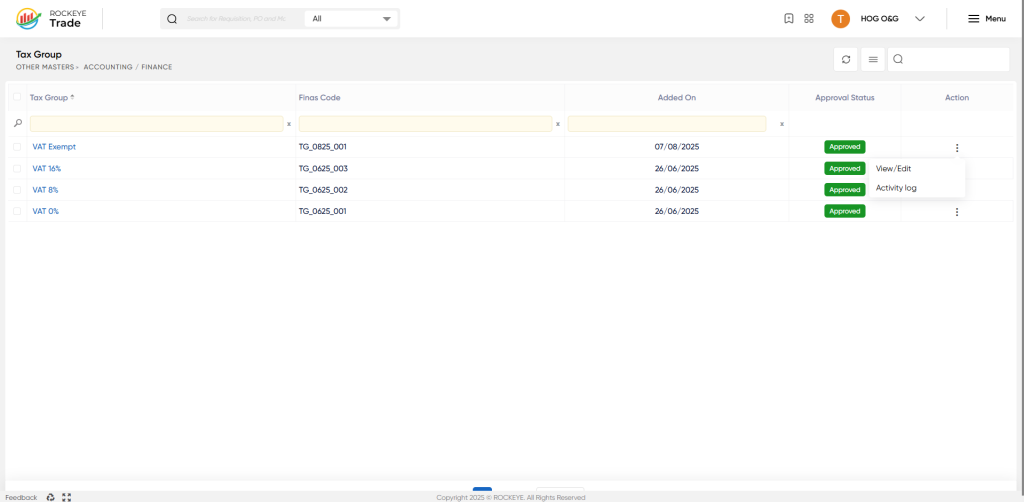Click the Feedback link in footer
Image resolution: width=1024 pixels, height=502 pixels.
click(x=21, y=497)
